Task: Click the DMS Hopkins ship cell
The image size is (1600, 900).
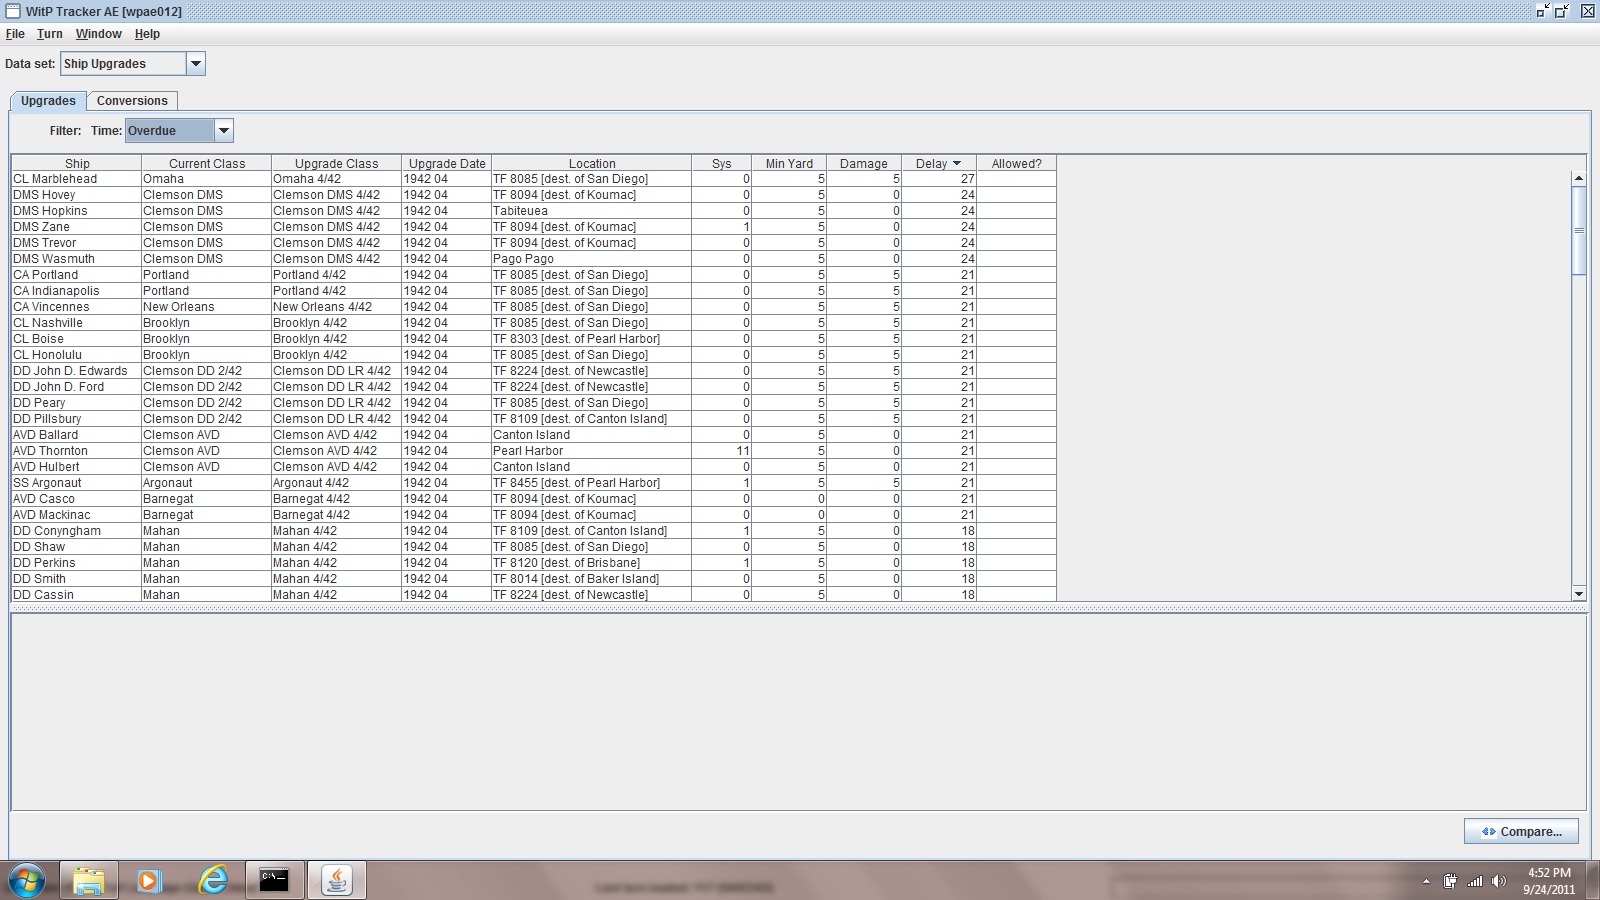Action: (x=77, y=211)
